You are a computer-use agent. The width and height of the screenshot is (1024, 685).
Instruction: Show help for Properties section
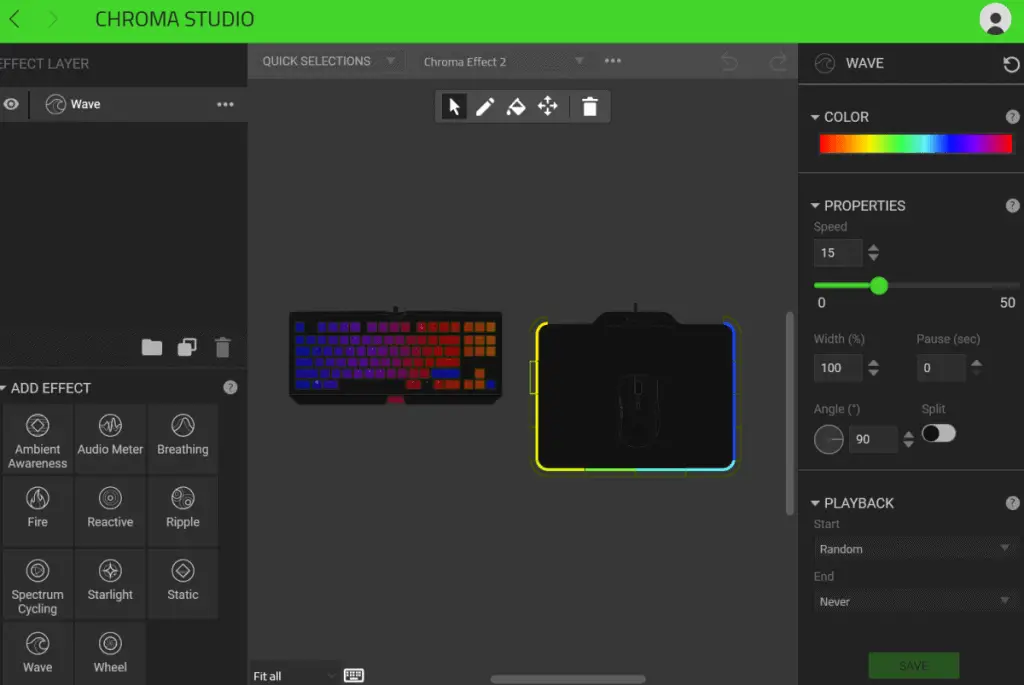pyautogui.click(x=1012, y=206)
